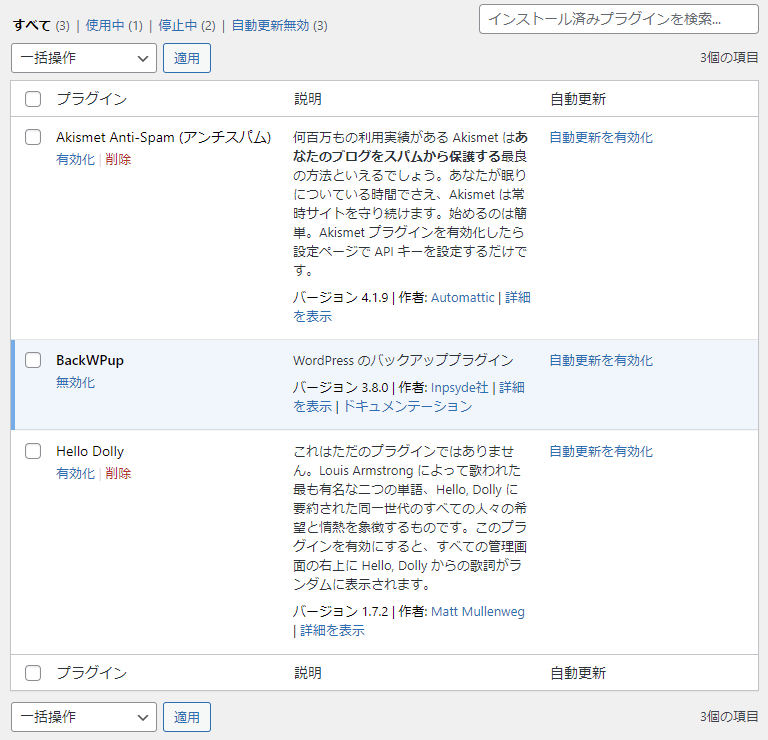768x740 pixels.
Task: Click the top 適用 apply button
Action: (x=187, y=58)
